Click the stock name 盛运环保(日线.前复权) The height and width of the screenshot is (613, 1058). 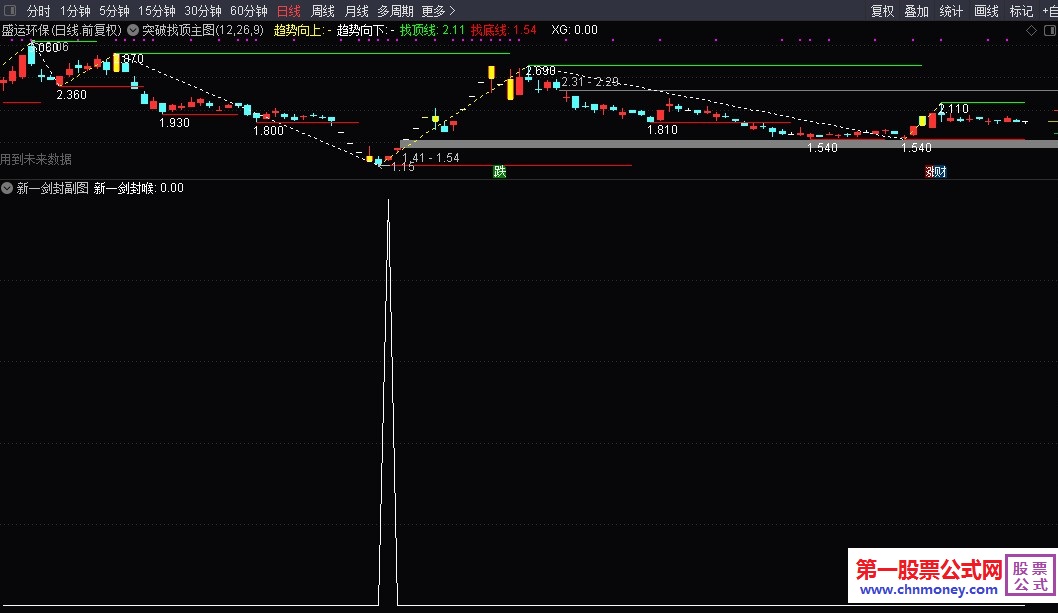(x=61, y=30)
